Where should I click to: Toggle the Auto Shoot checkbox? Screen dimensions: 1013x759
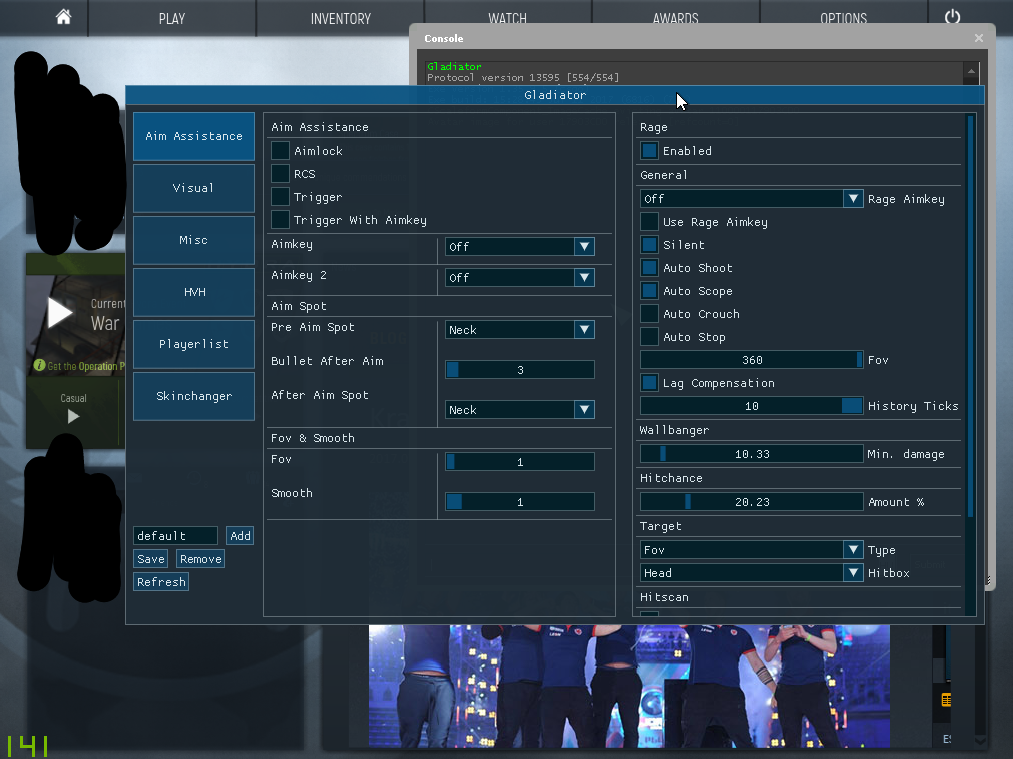(x=650, y=268)
